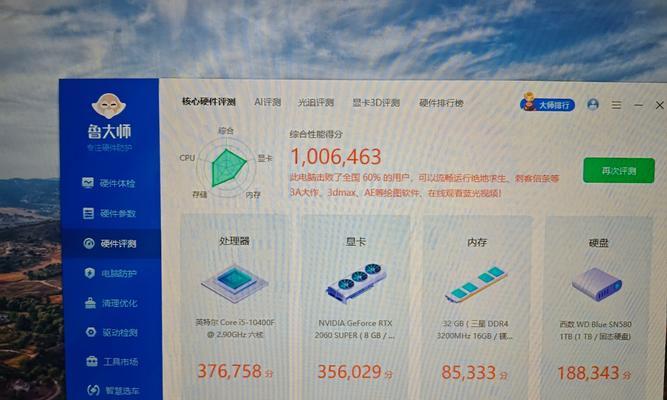This screenshot has width=667, height=400.
Task: Select 硬件评测 sidebar item
Action: pyautogui.click(x=110, y=243)
